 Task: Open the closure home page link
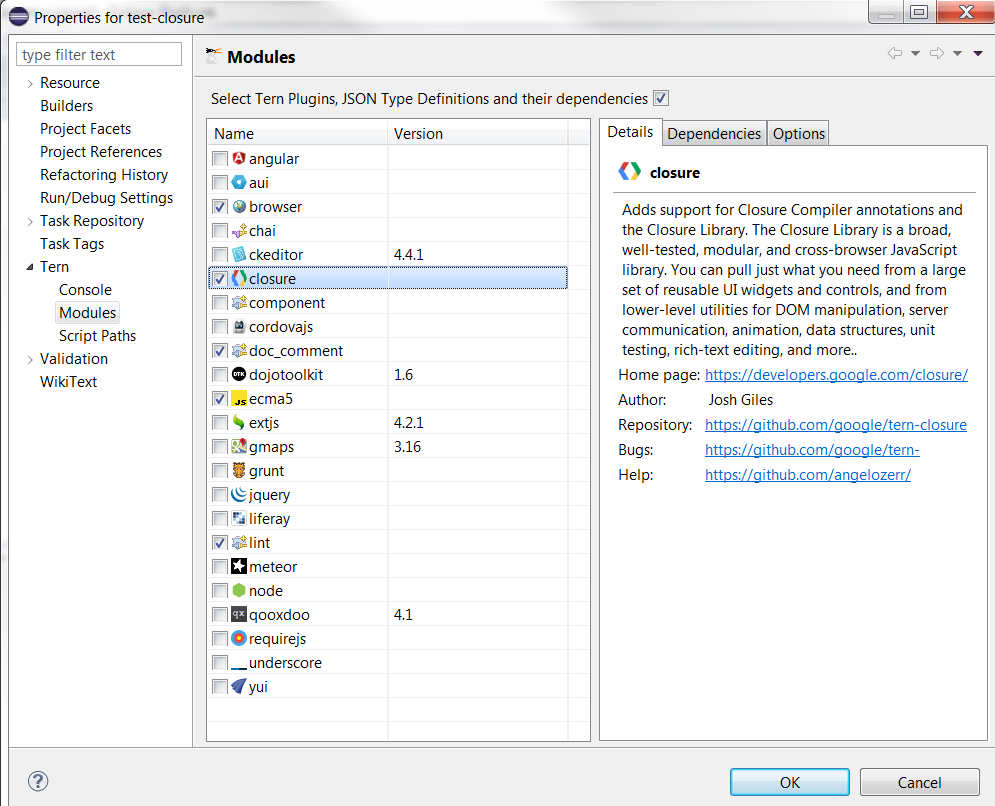pos(838,374)
